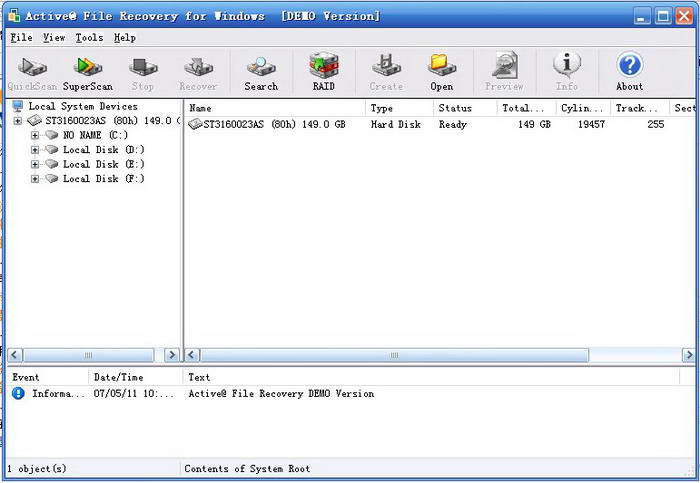Click the hard disk icon in the list row

coord(195,124)
